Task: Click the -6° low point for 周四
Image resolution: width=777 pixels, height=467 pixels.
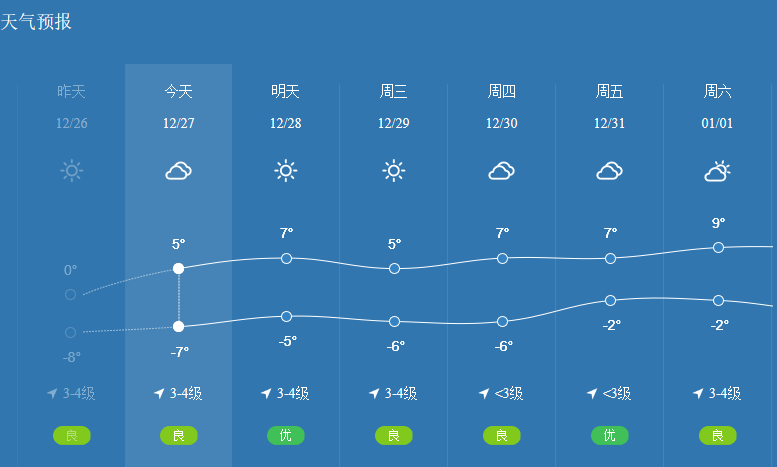Action: (502, 321)
